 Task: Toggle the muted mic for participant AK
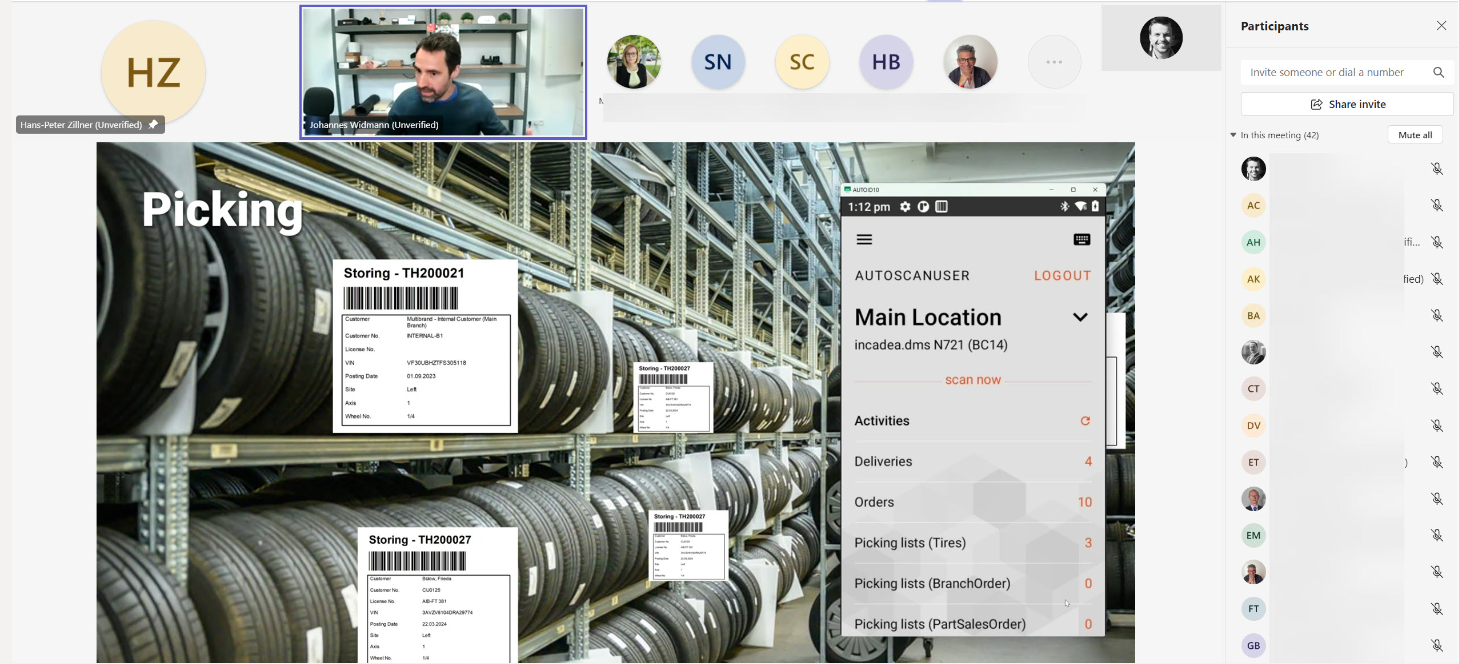tap(1437, 279)
